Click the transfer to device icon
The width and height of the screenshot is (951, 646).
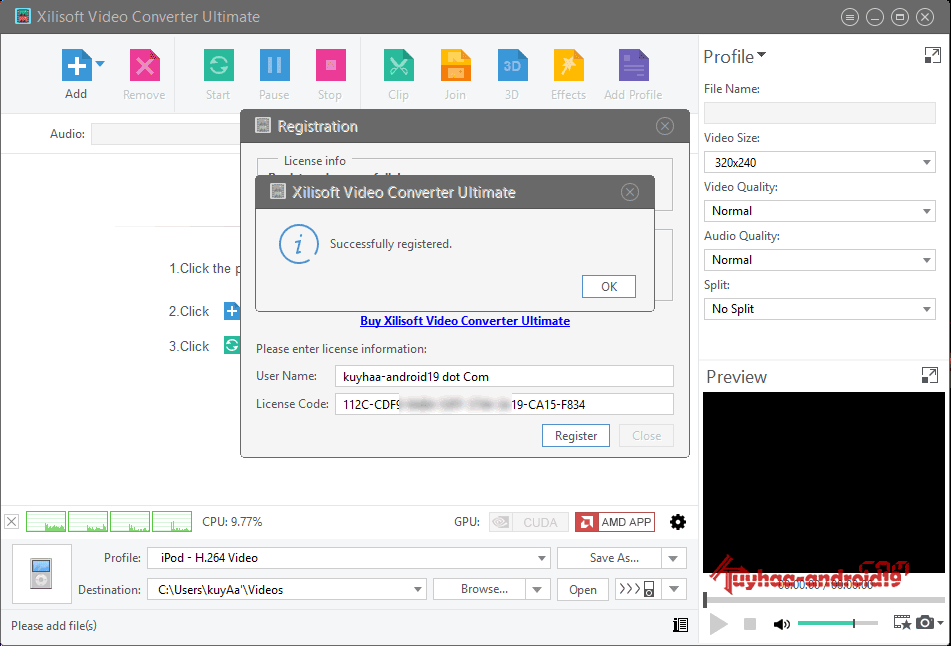pos(638,590)
